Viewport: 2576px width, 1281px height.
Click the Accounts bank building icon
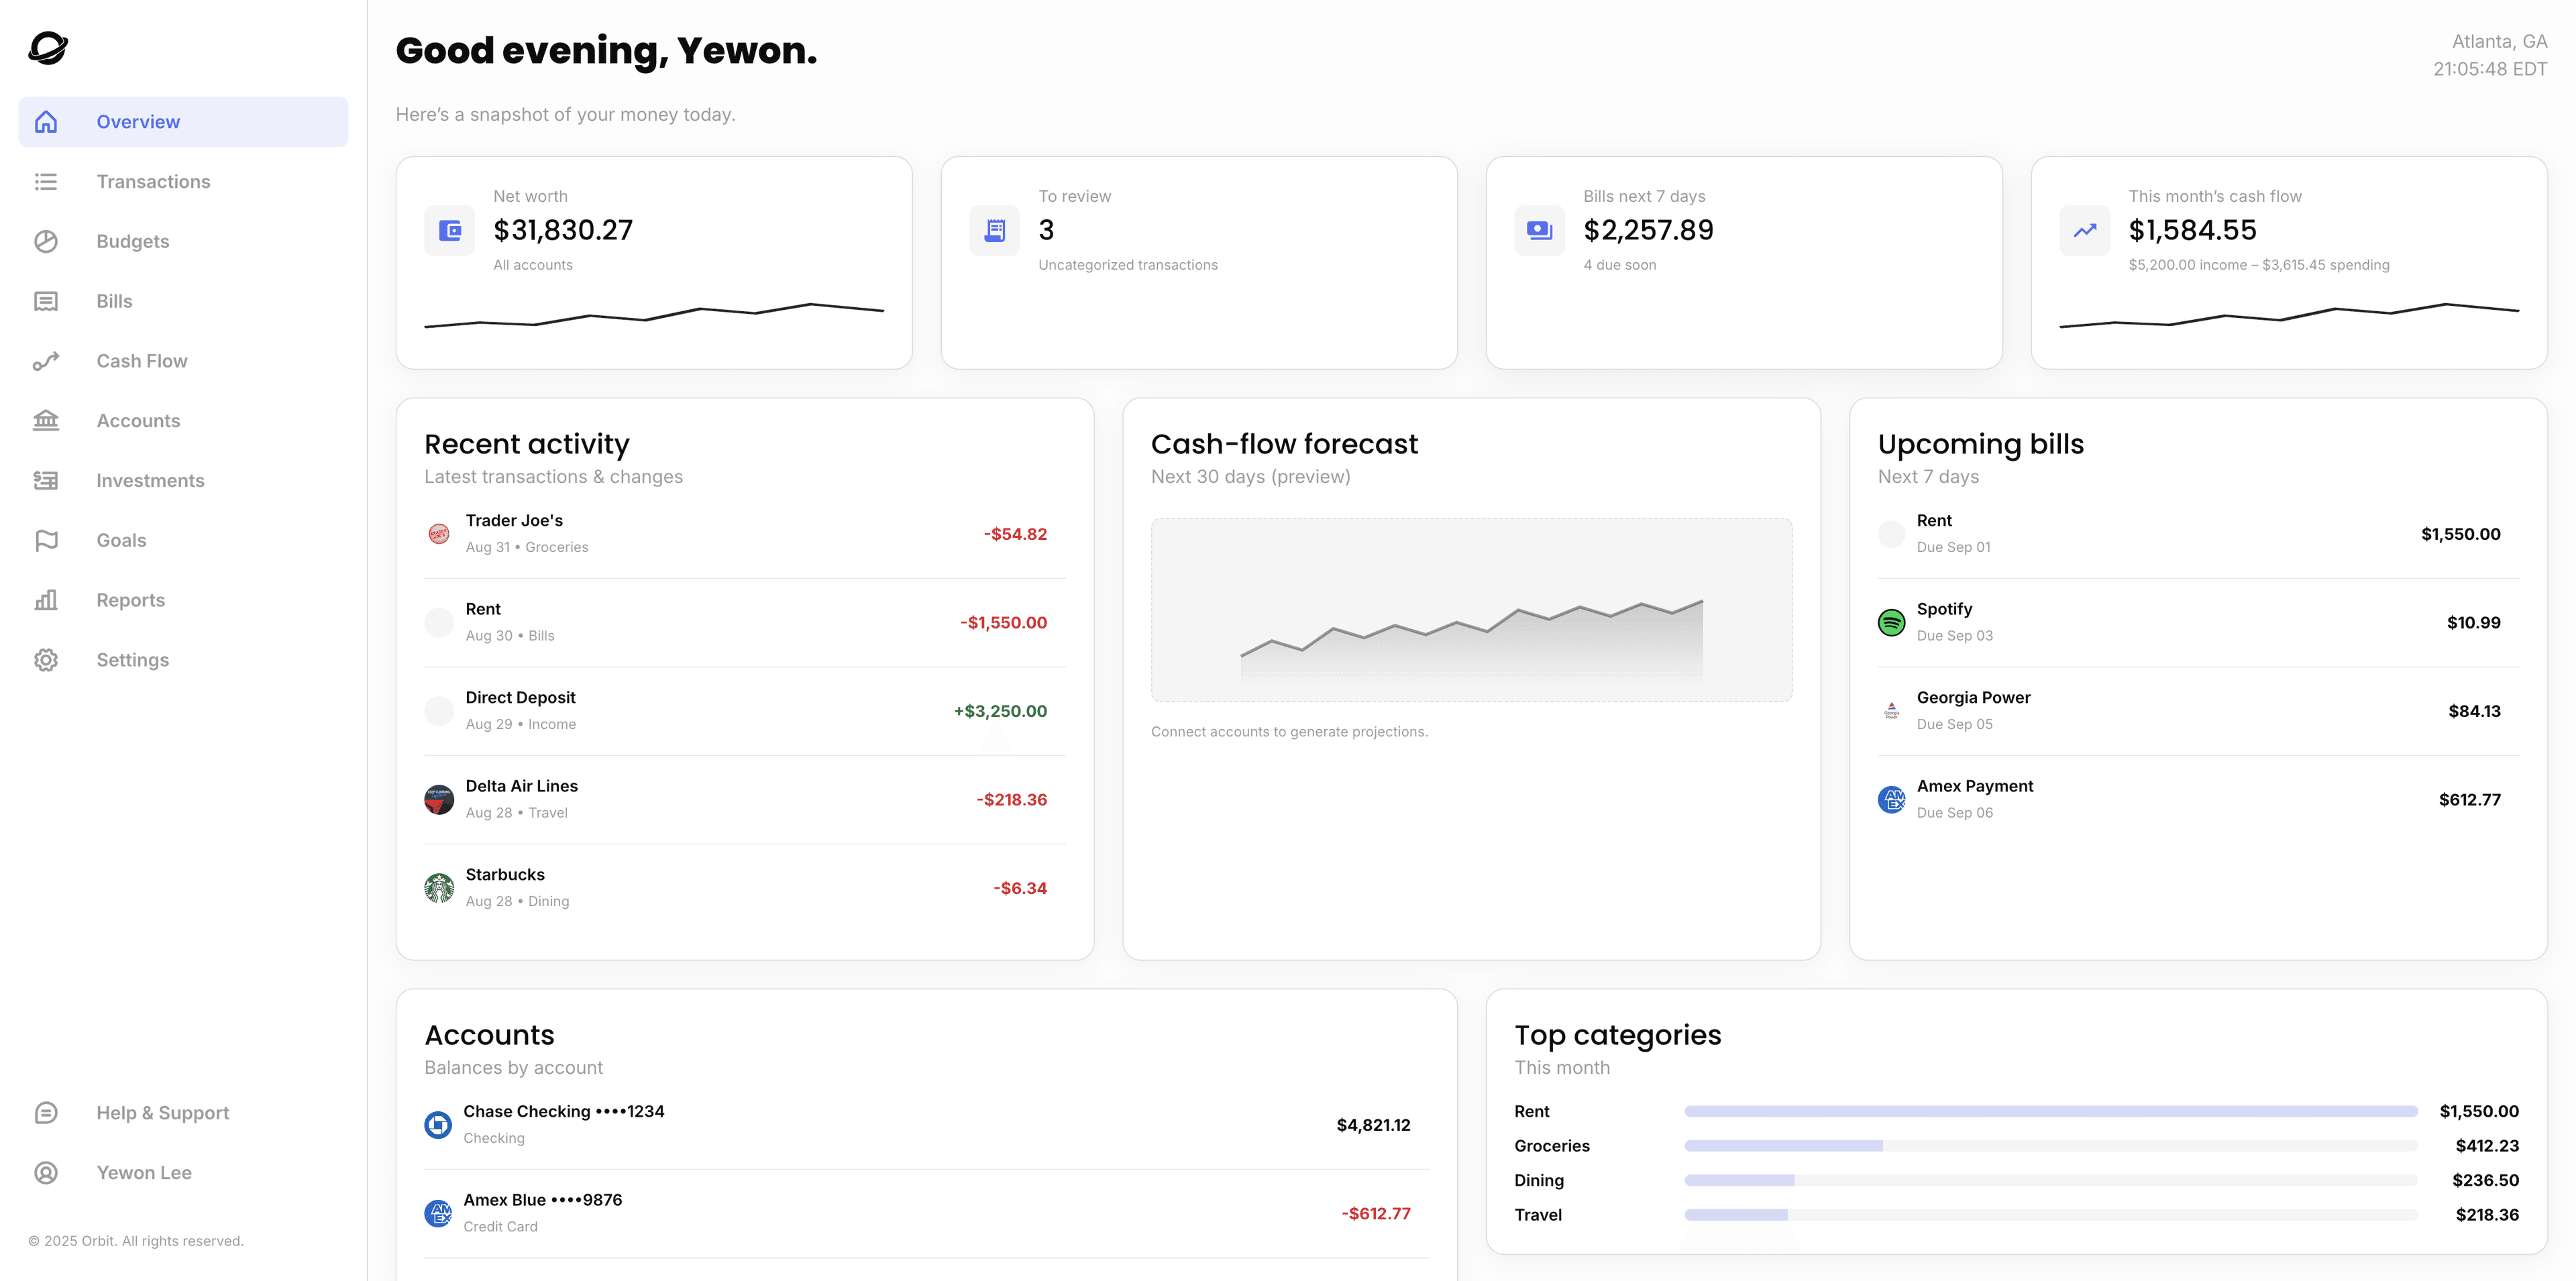tap(46, 421)
